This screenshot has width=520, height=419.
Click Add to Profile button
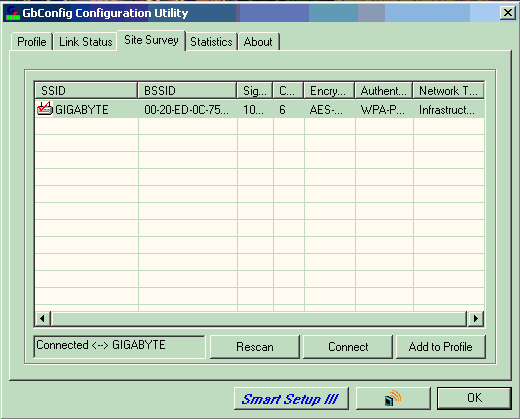click(440, 347)
